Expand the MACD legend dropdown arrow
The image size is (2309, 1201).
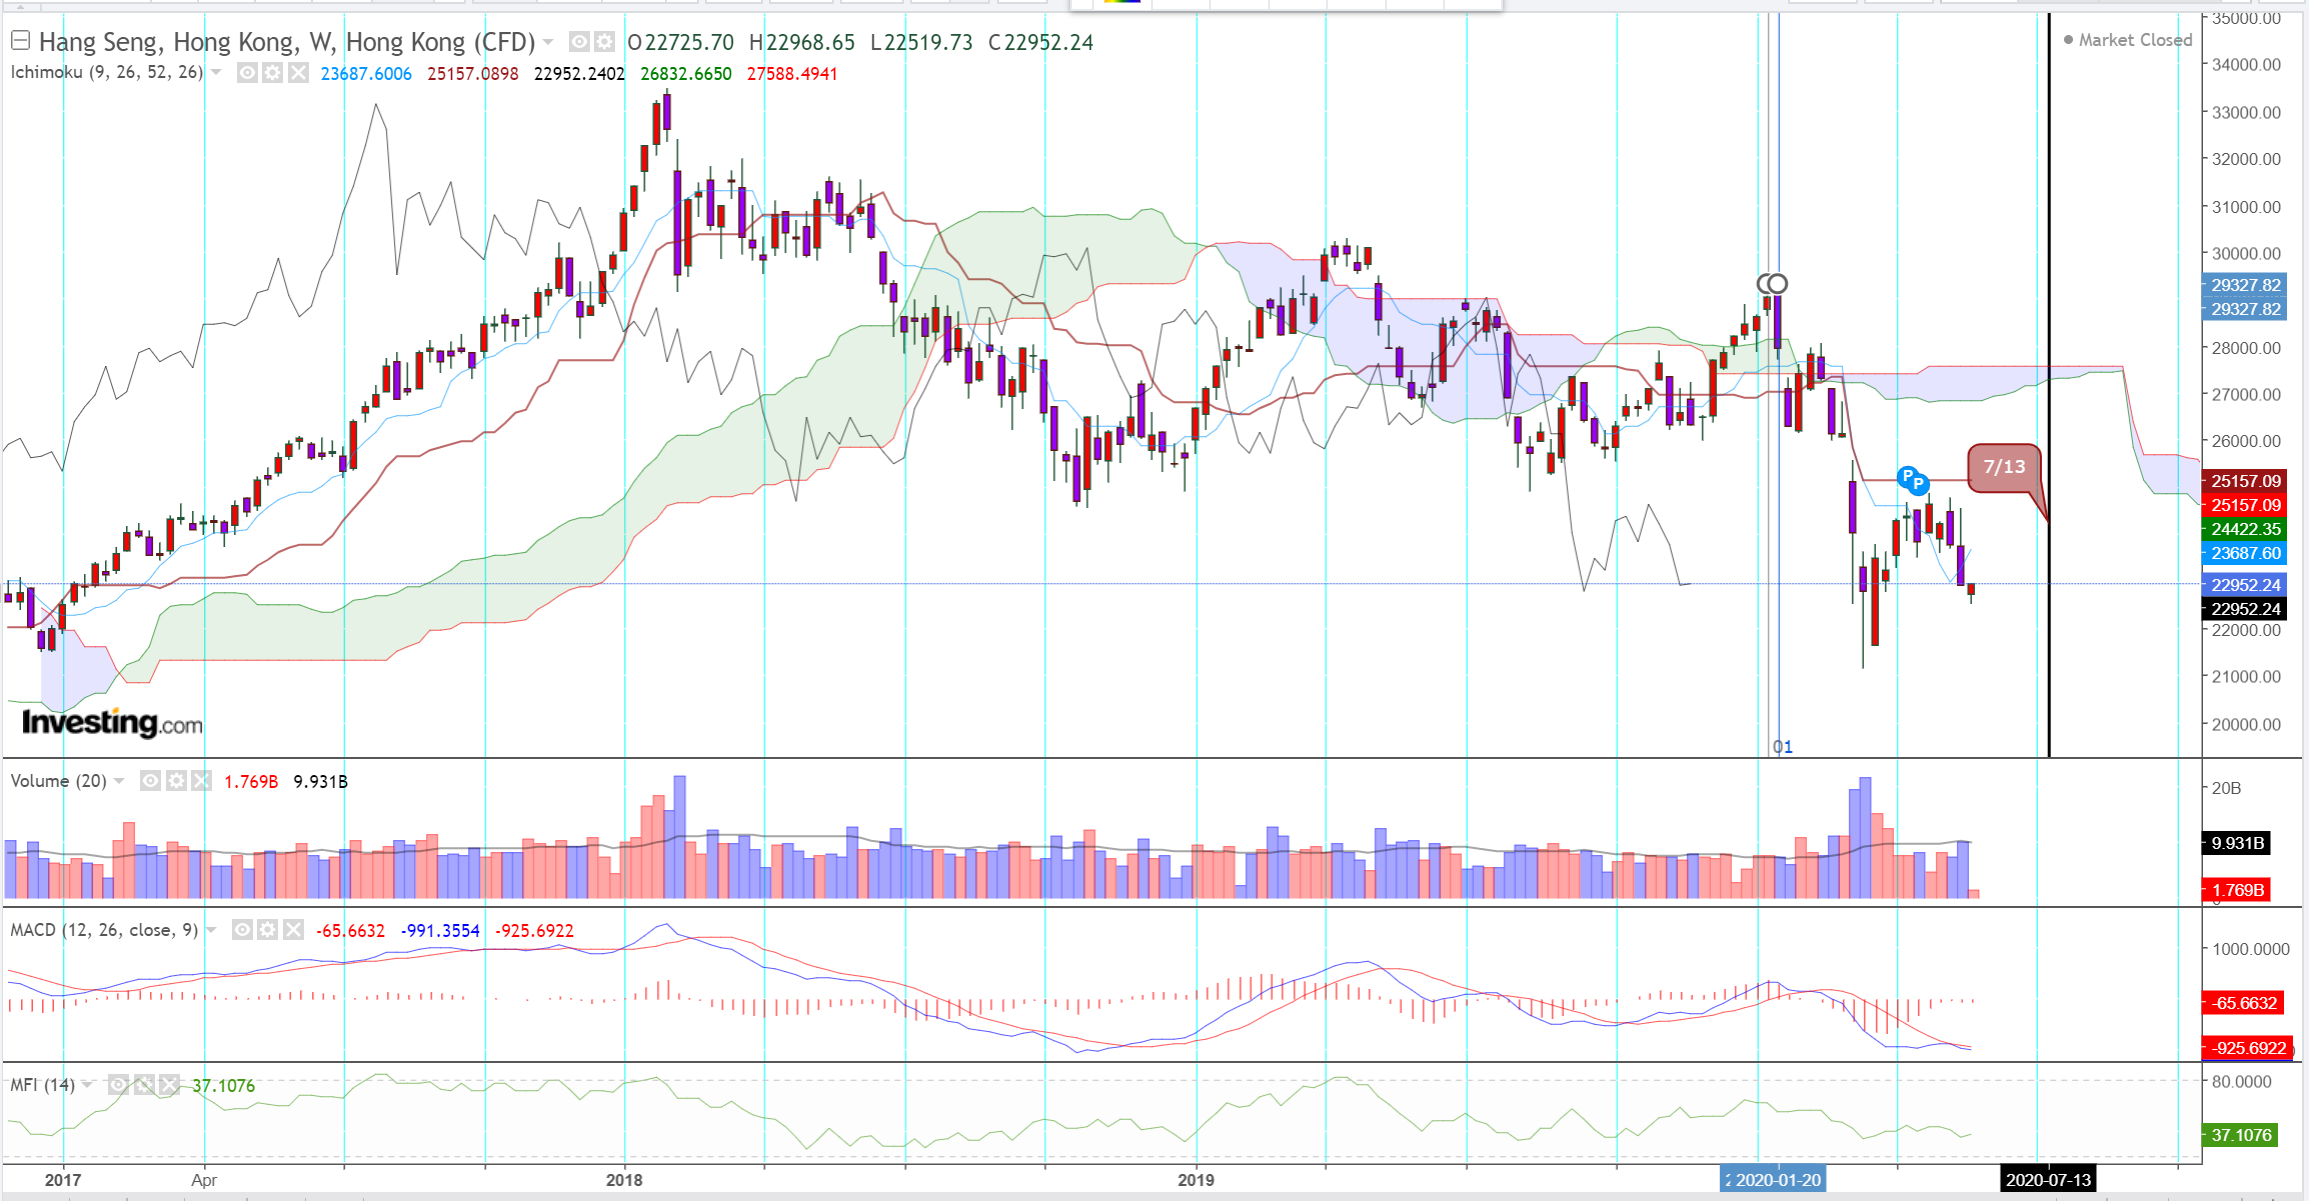(211, 930)
